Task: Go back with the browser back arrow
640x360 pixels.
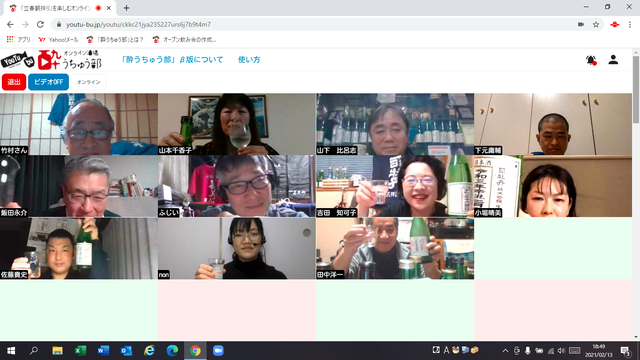Action: point(10,24)
